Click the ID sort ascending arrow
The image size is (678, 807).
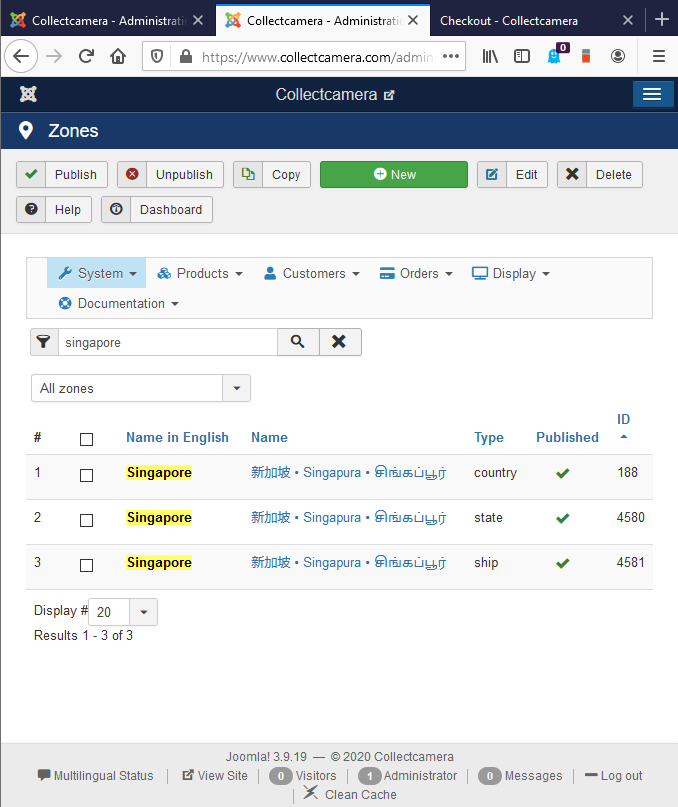point(624,437)
